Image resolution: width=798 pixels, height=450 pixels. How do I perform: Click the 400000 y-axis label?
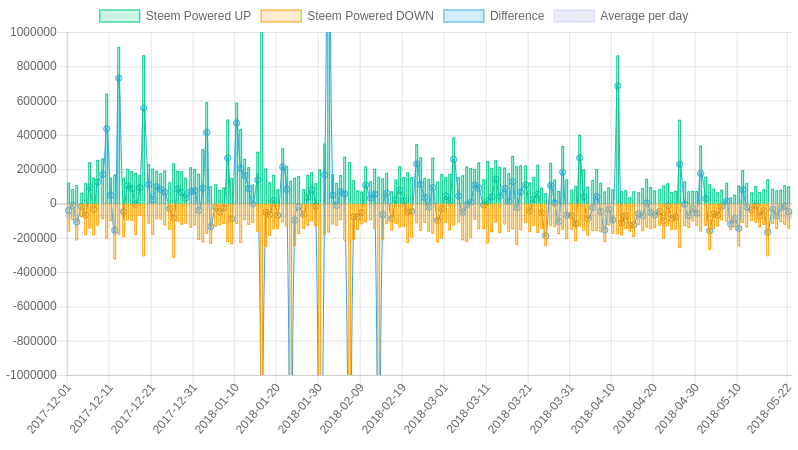(36, 135)
